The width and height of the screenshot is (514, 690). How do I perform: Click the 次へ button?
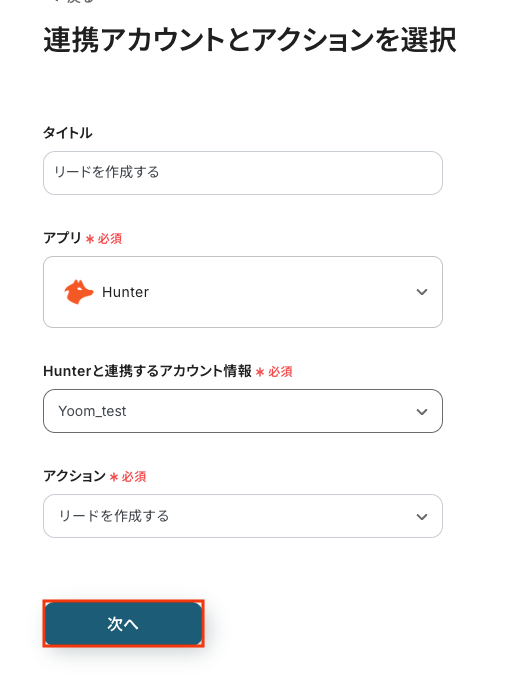click(x=123, y=624)
